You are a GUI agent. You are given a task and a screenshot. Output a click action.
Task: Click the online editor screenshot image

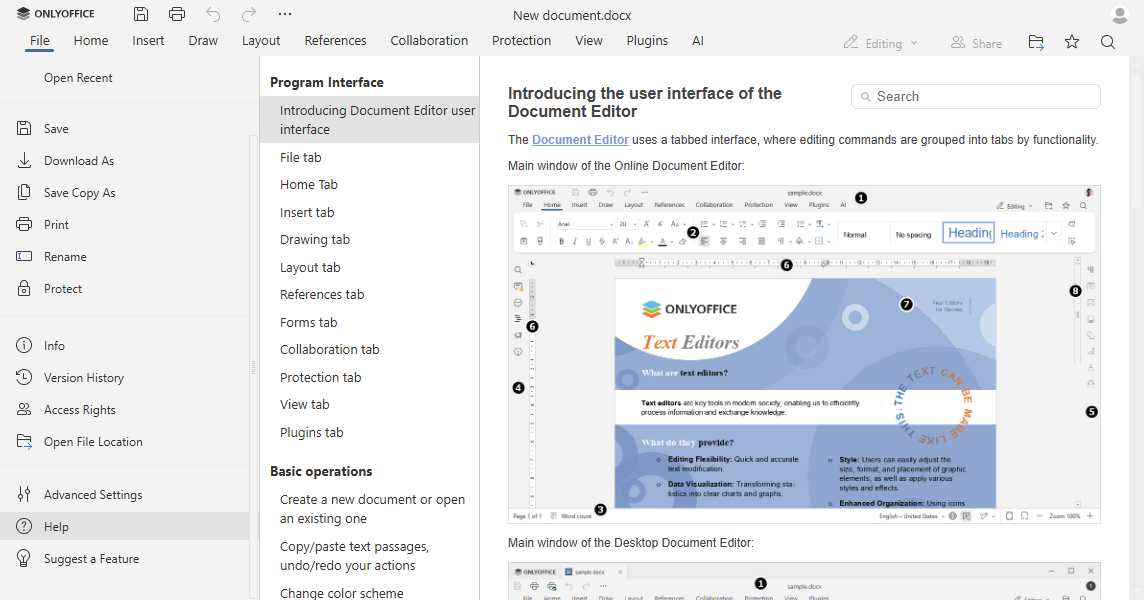pos(804,354)
